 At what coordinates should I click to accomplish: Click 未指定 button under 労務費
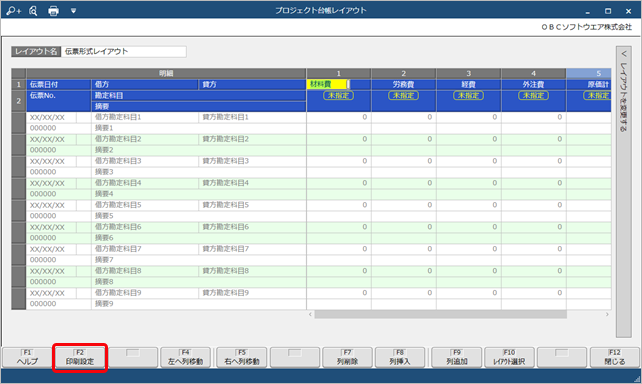[403, 95]
